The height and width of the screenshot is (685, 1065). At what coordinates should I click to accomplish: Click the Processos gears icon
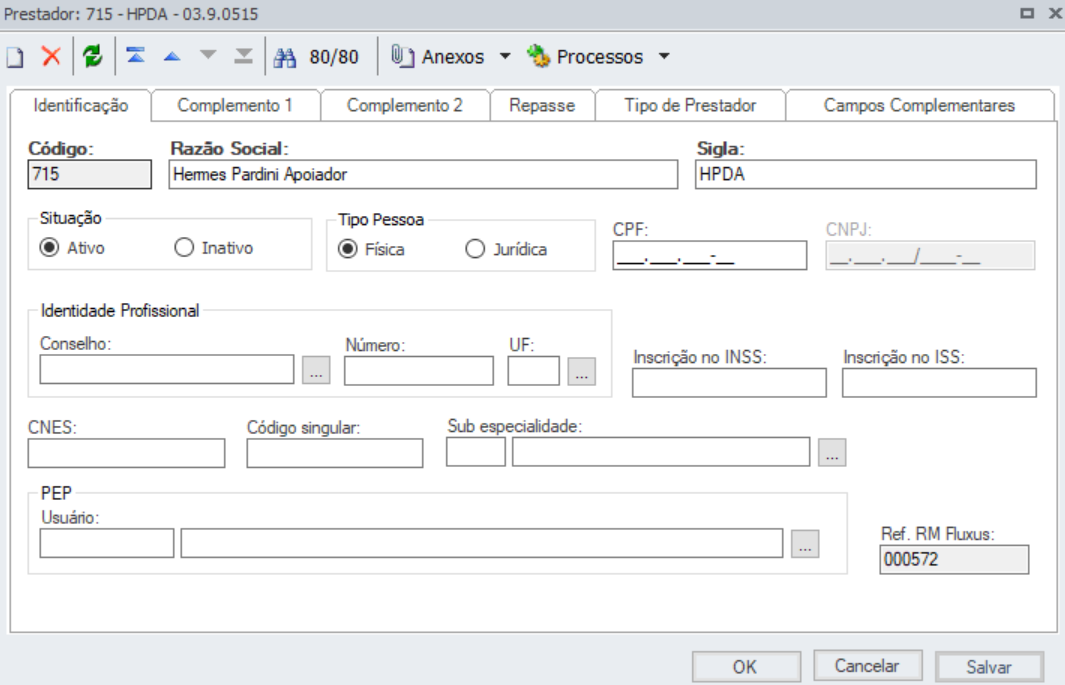(538, 56)
